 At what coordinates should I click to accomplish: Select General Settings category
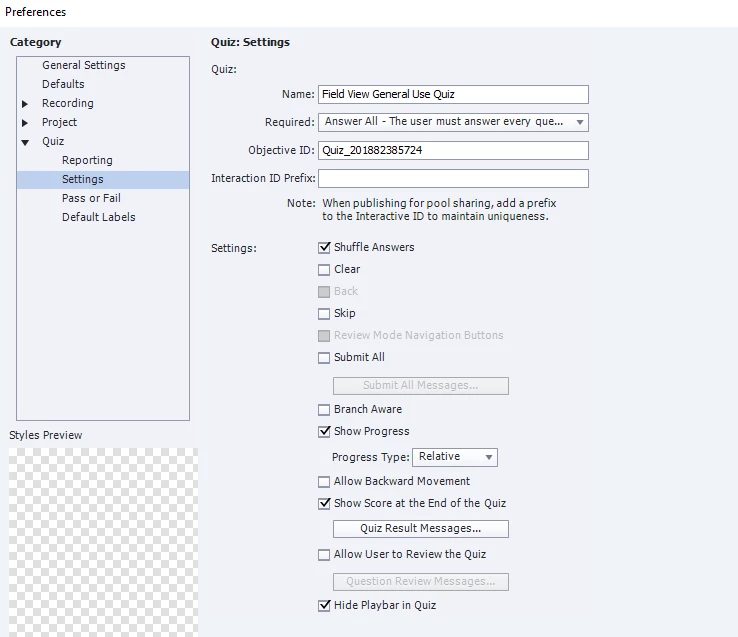[x=84, y=65]
